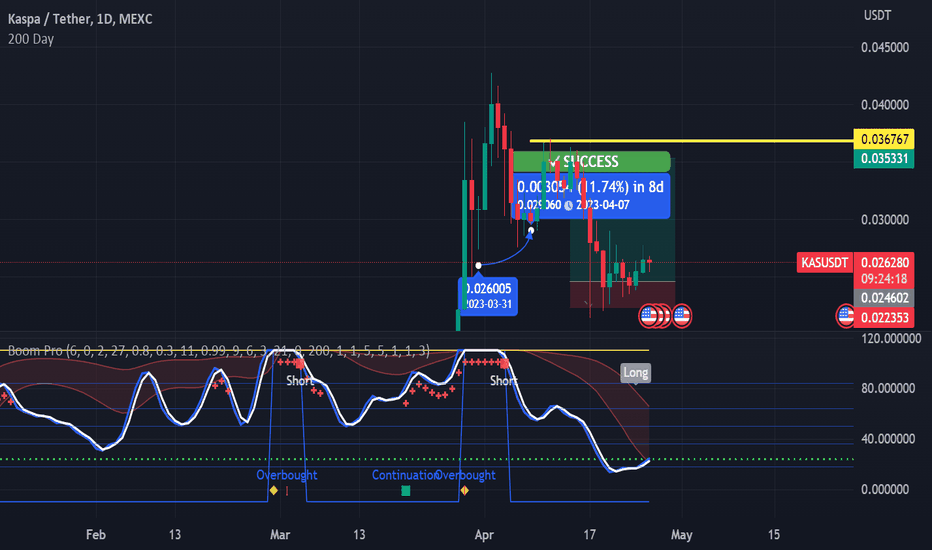The image size is (932, 550).
Task: Click the 0.026280 current price label
Action: pos(884,262)
